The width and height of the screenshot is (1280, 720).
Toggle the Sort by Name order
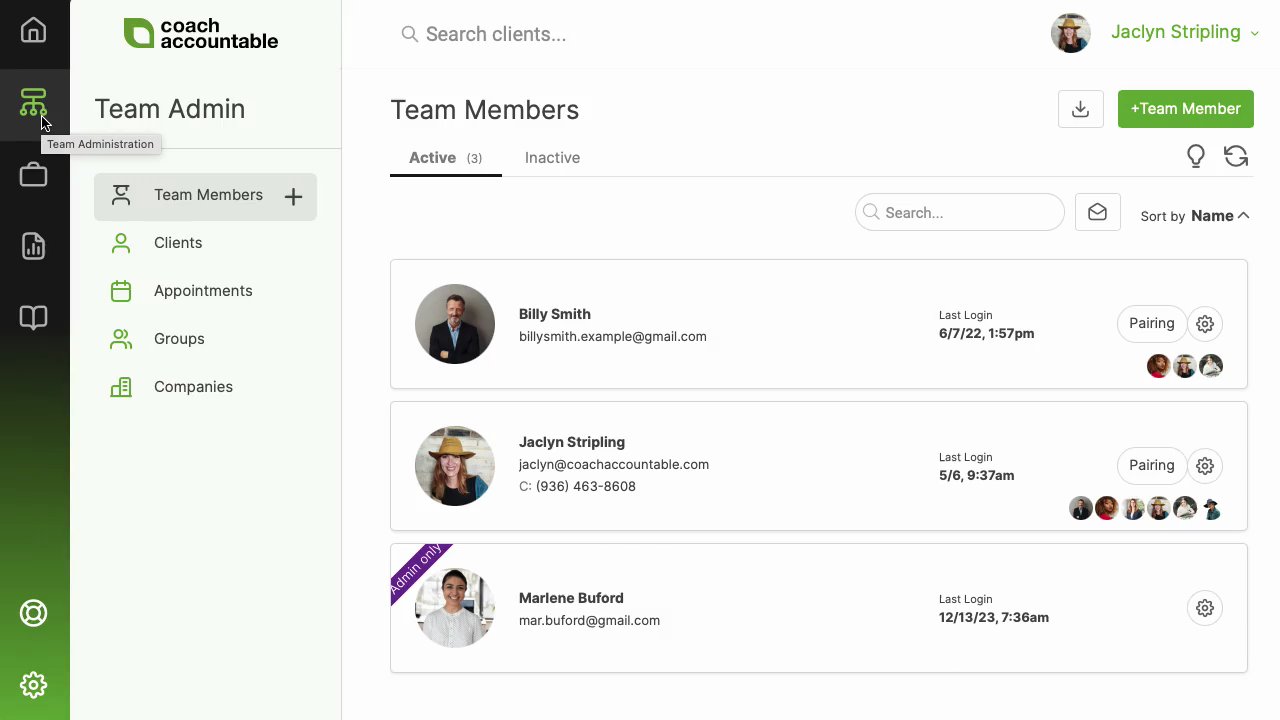point(1219,216)
